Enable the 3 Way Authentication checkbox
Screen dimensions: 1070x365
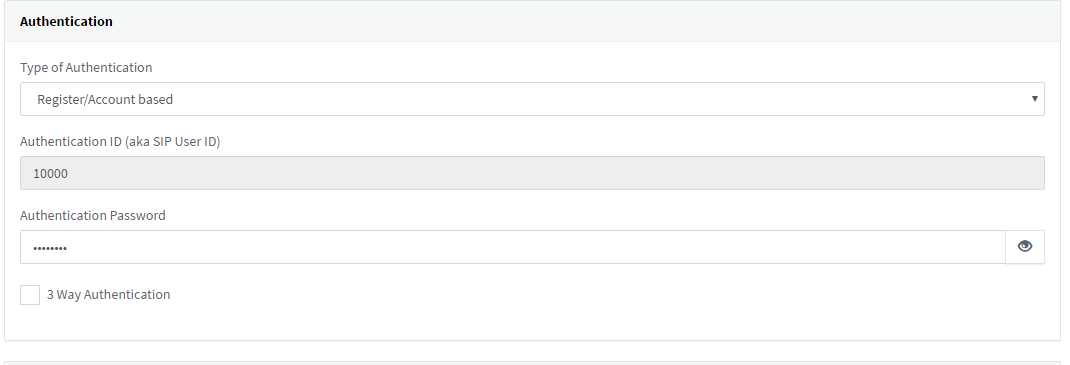(30, 295)
